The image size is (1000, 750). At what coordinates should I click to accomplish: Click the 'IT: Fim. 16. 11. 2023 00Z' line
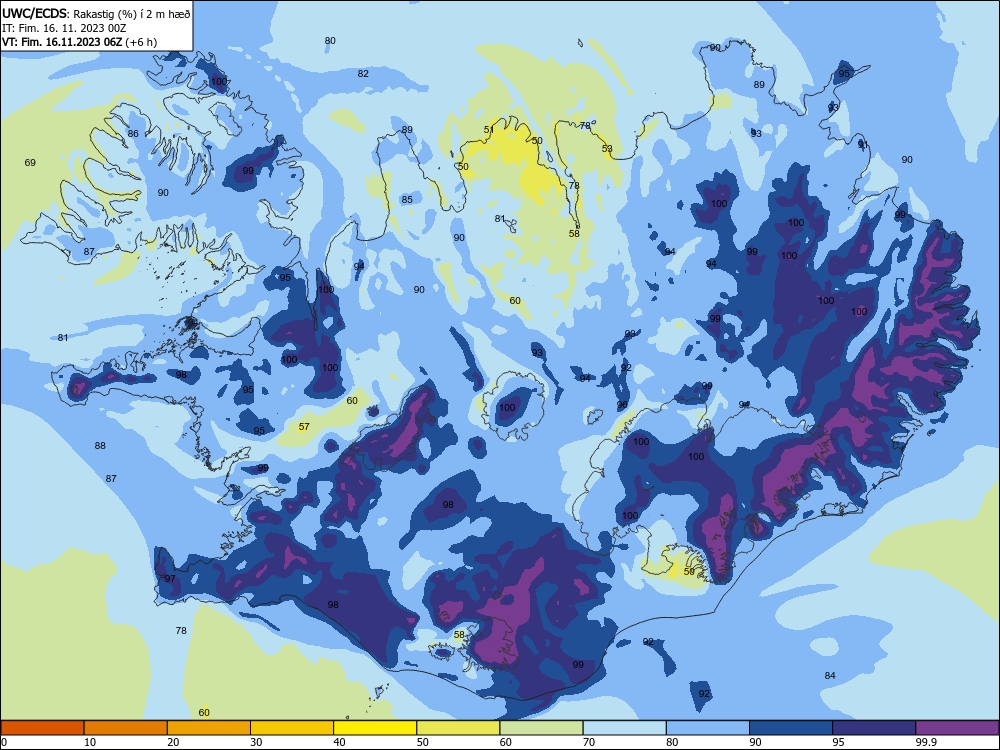pyautogui.click(x=64, y=28)
